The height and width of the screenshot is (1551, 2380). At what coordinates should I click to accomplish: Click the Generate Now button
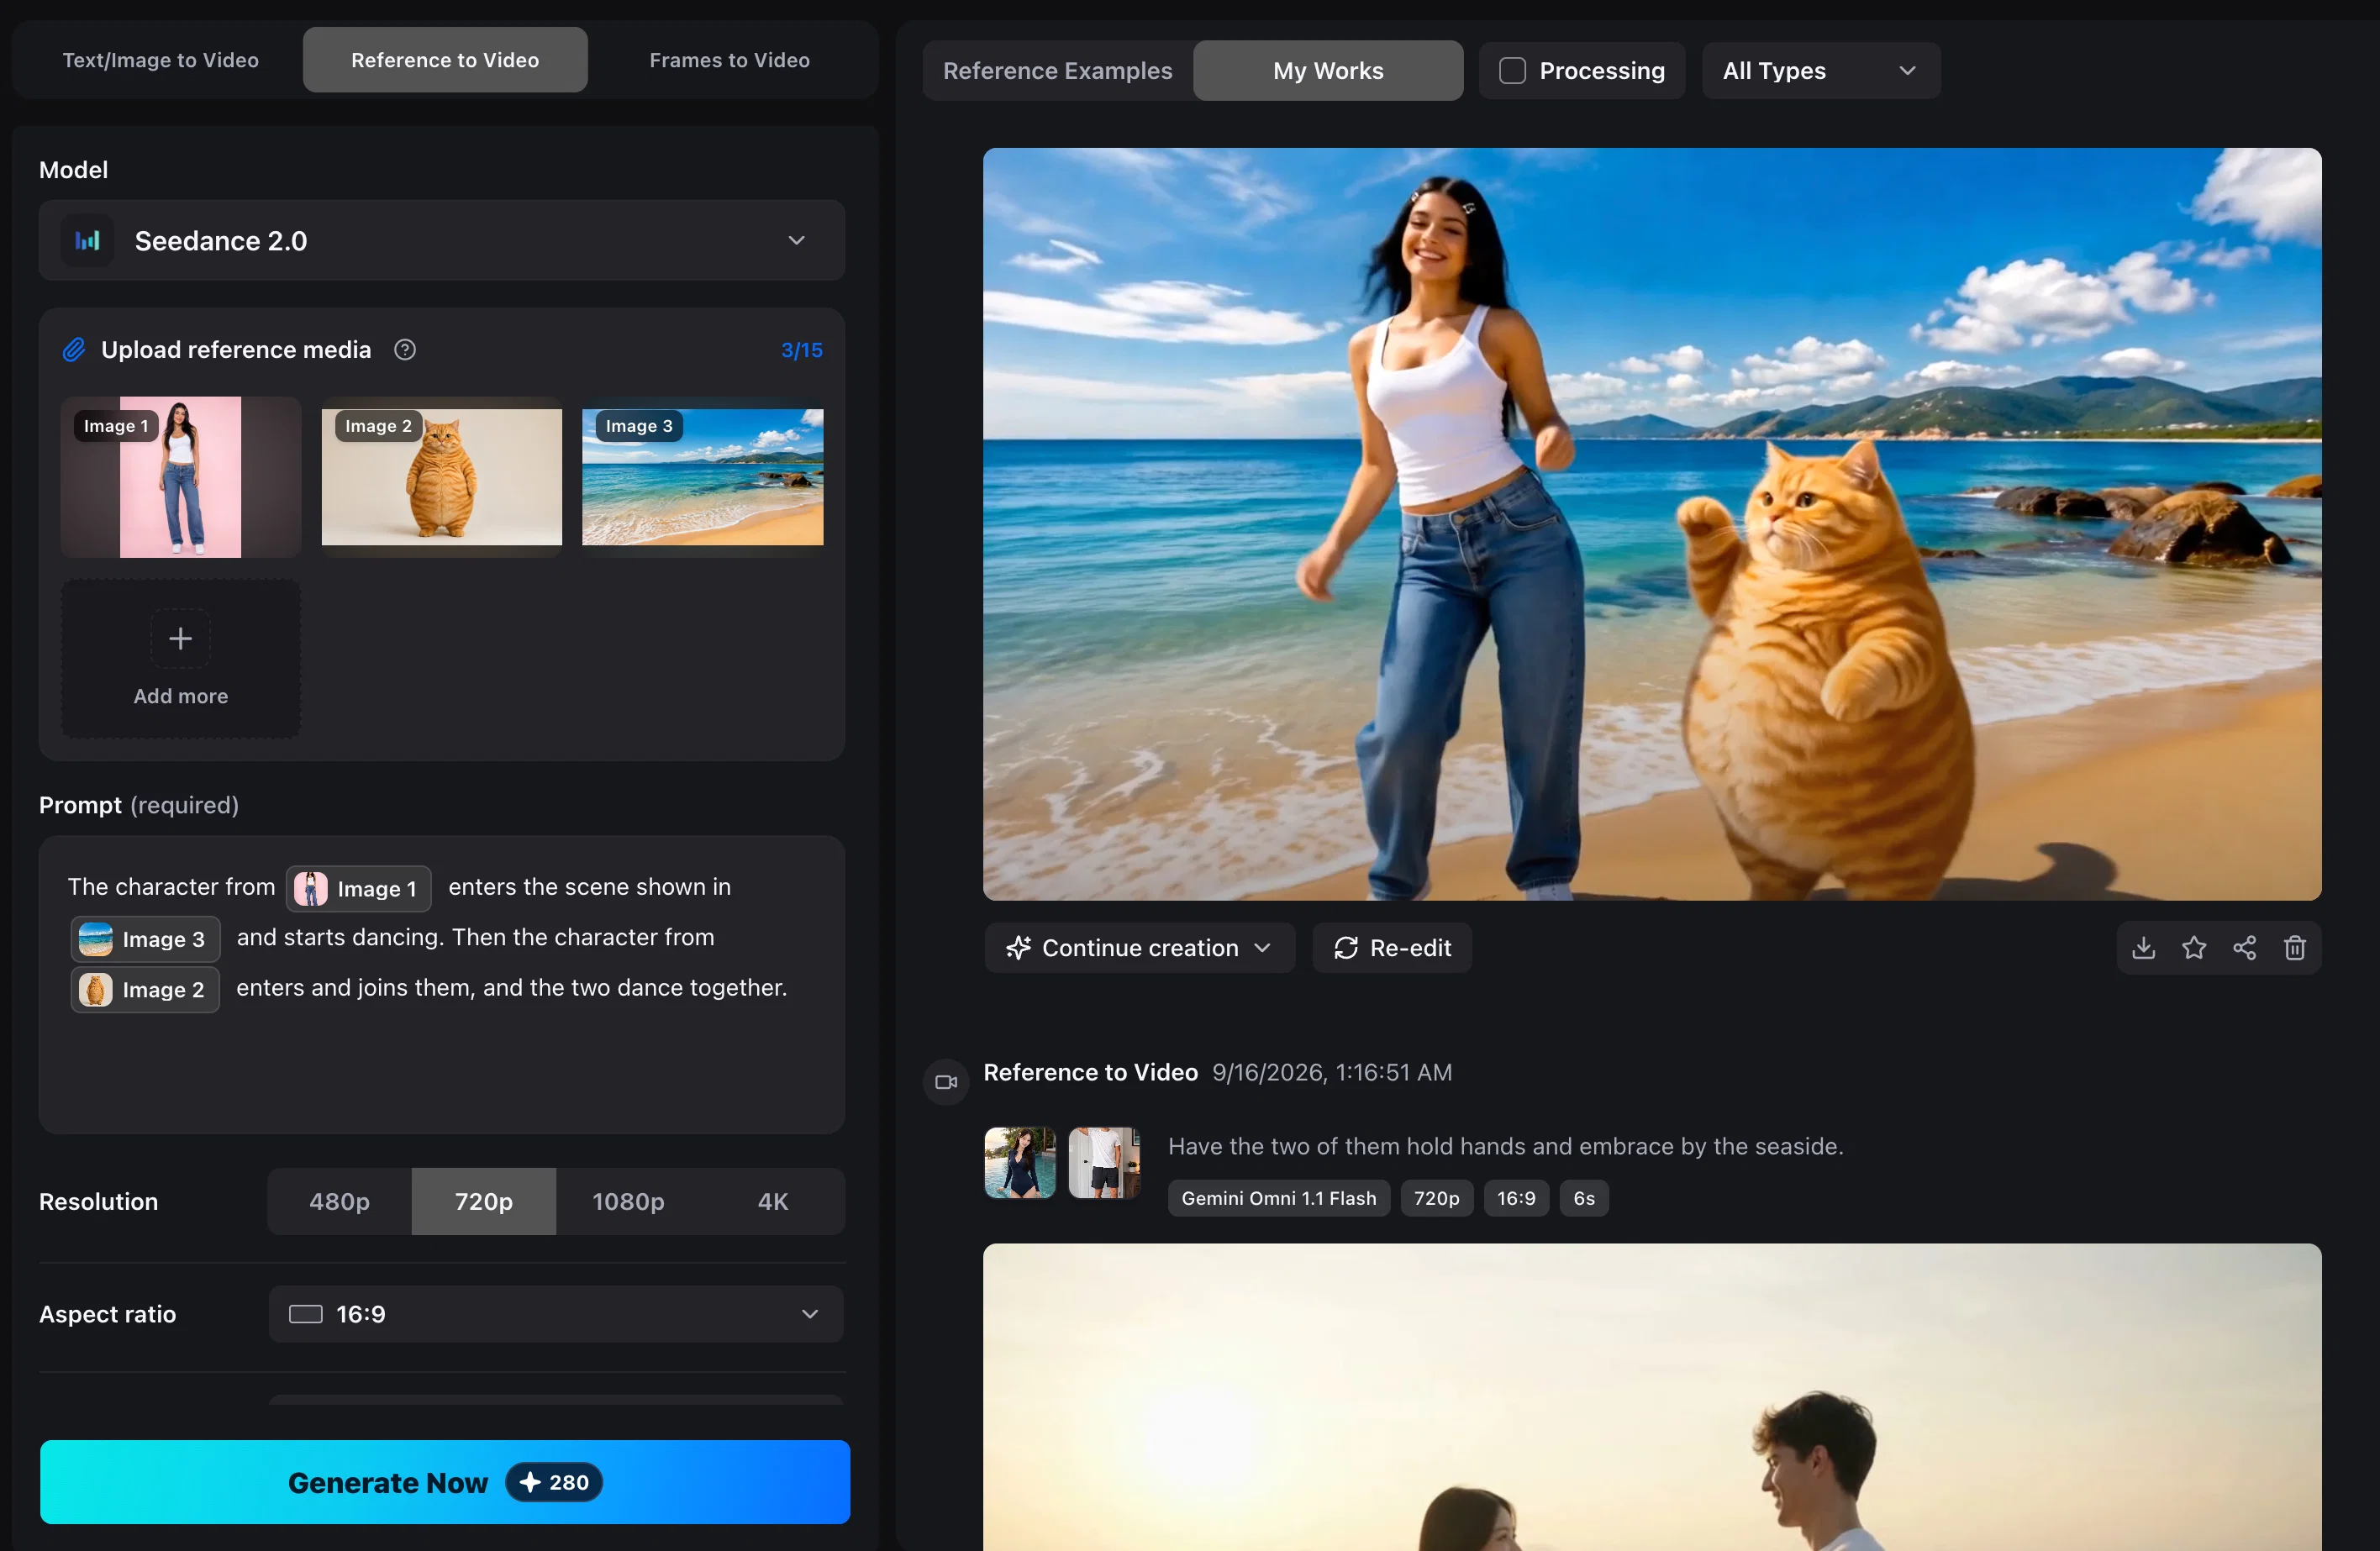pos(445,1482)
